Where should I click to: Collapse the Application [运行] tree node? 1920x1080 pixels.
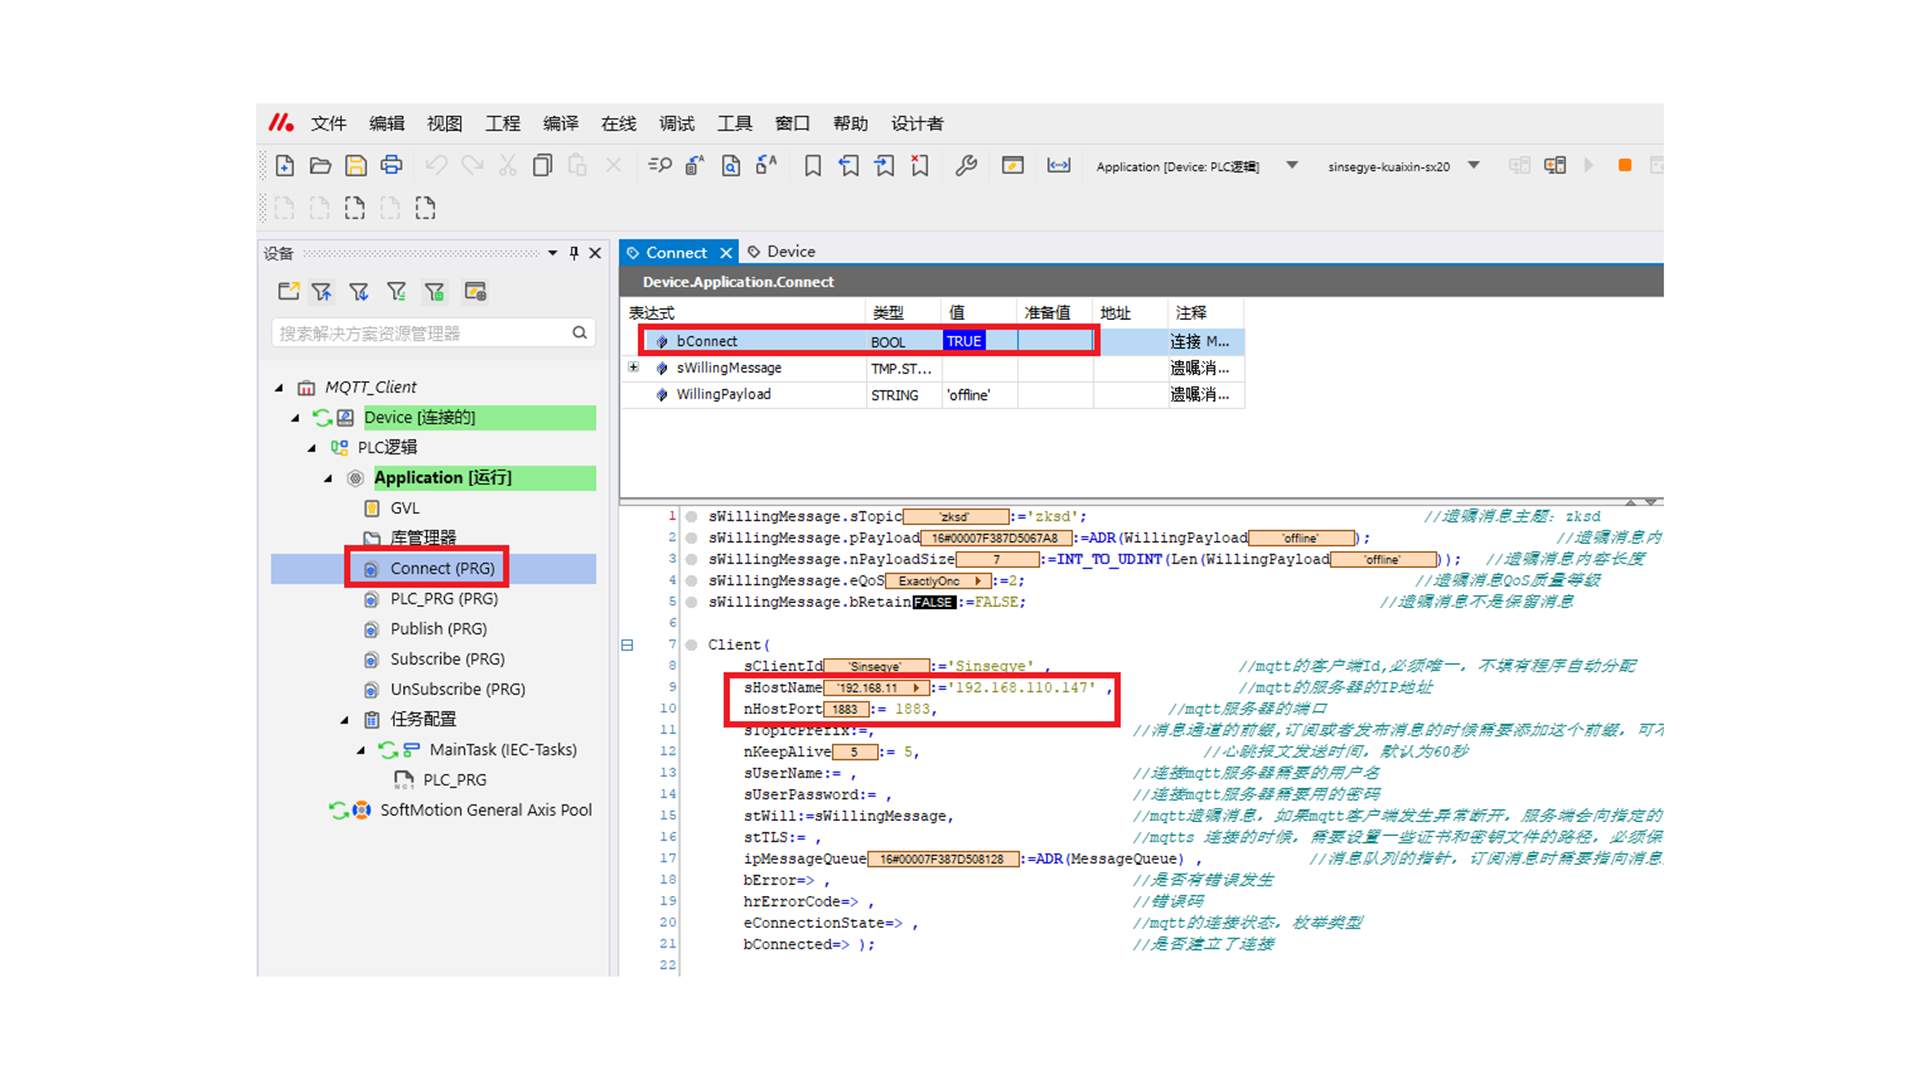[x=328, y=478]
